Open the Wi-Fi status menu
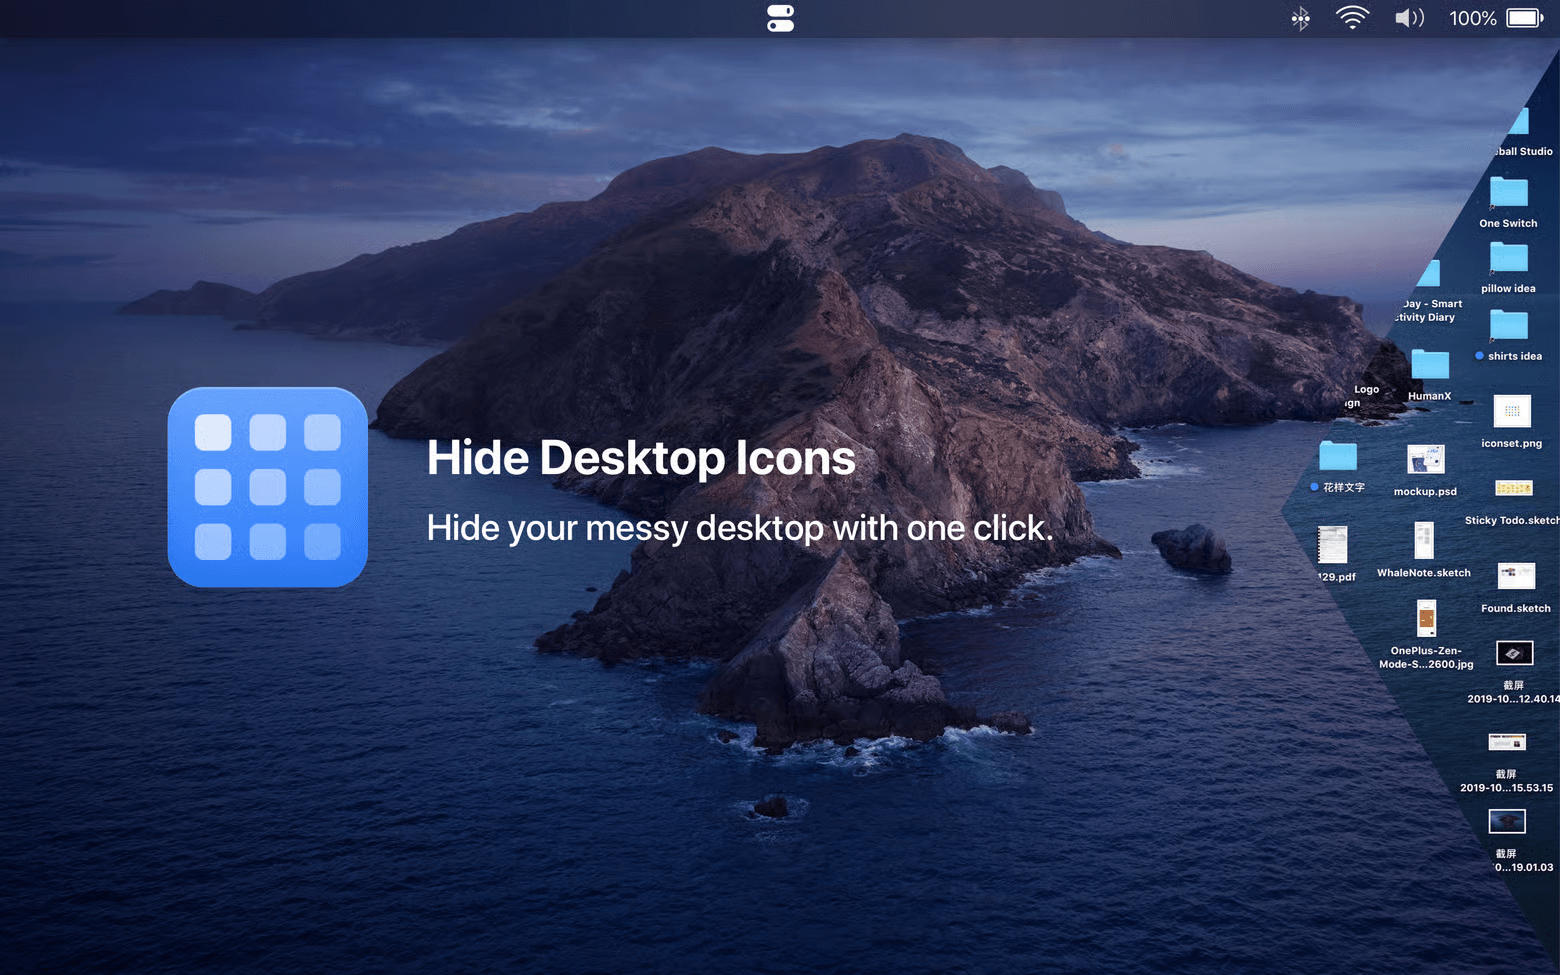Viewport: 1560px width, 975px height. [1352, 18]
